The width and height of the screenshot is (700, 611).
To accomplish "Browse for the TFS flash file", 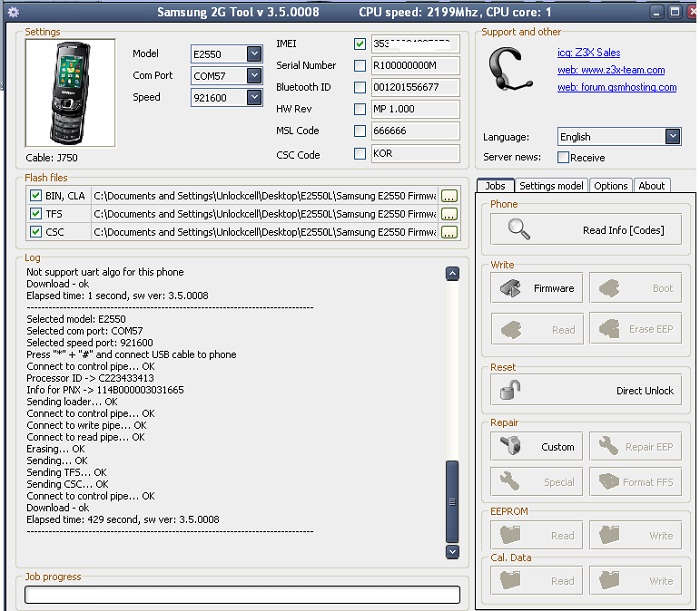I will [x=449, y=214].
